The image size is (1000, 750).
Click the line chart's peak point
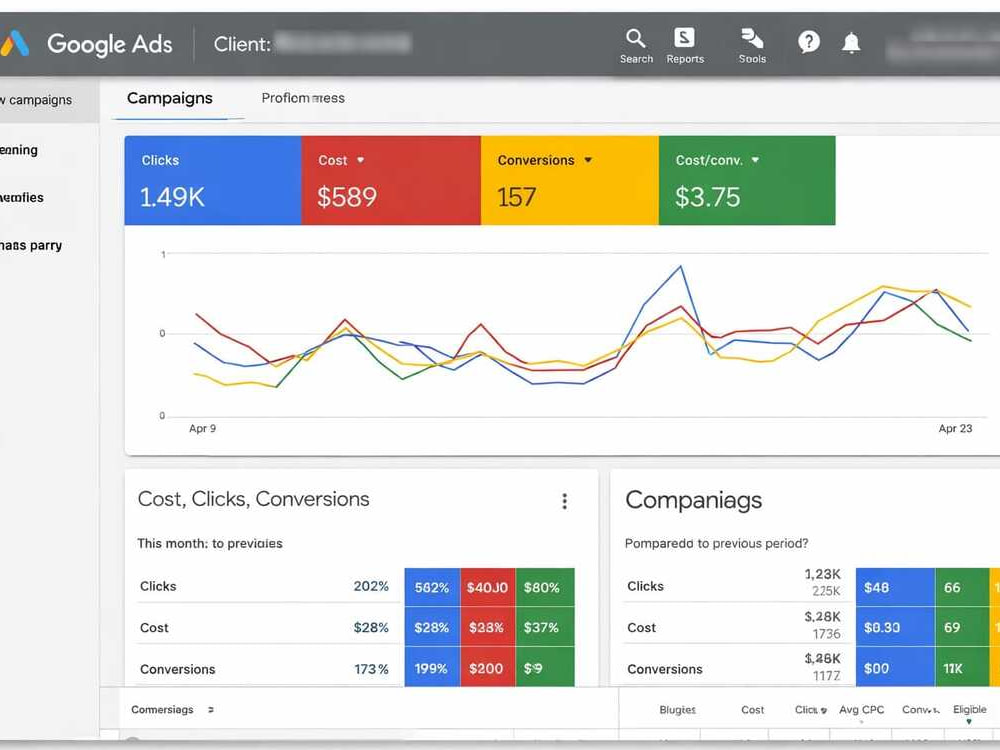coord(680,267)
